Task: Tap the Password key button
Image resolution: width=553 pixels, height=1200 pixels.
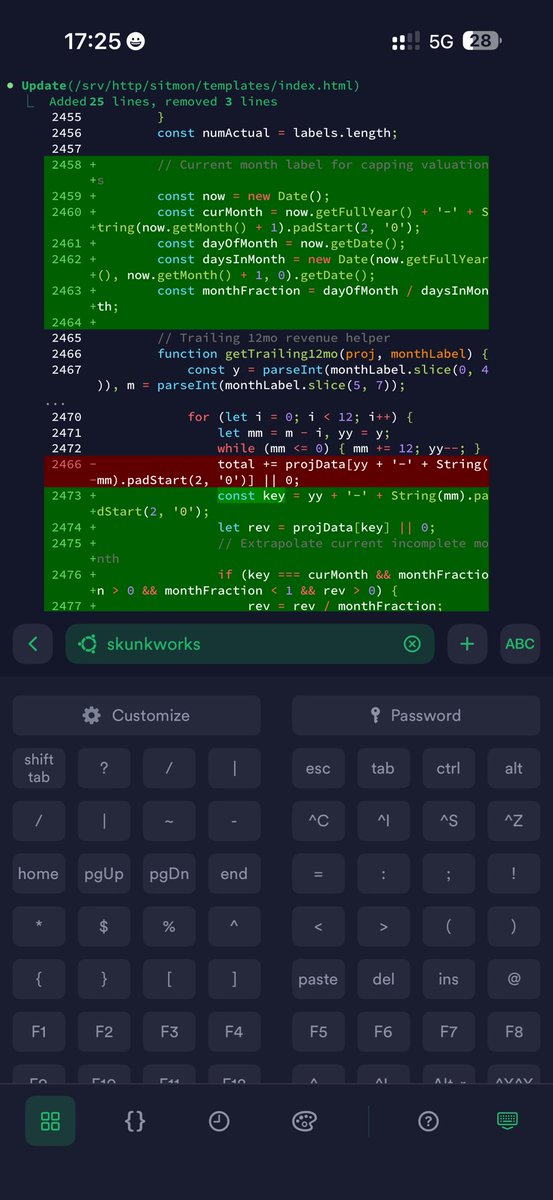Action: tap(416, 715)
